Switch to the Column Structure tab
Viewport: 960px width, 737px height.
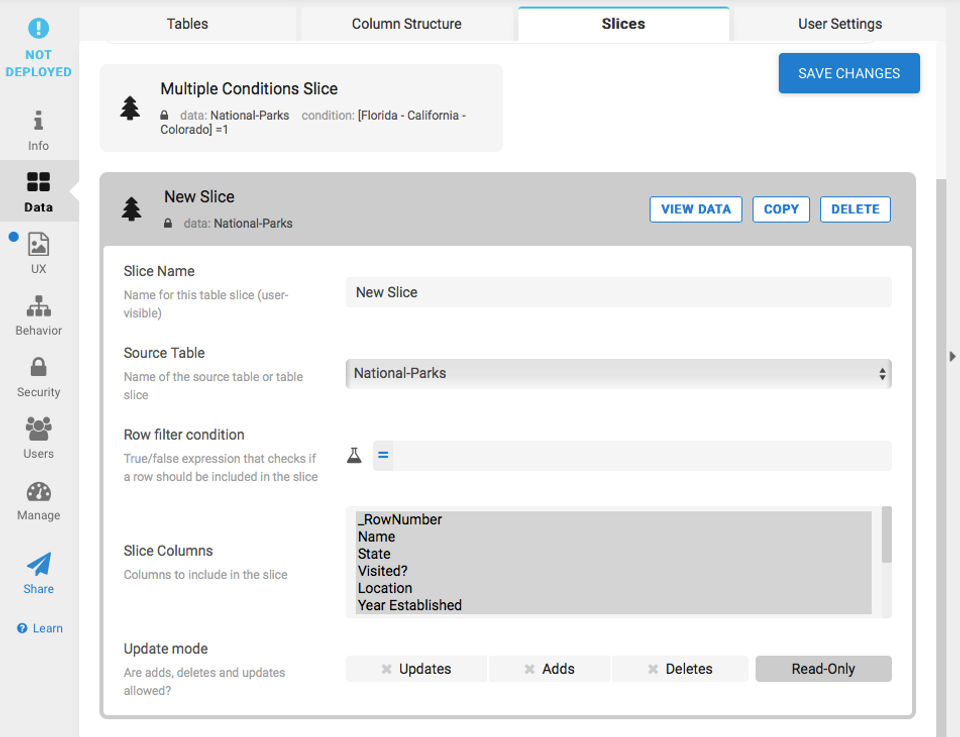coord(407,24)
